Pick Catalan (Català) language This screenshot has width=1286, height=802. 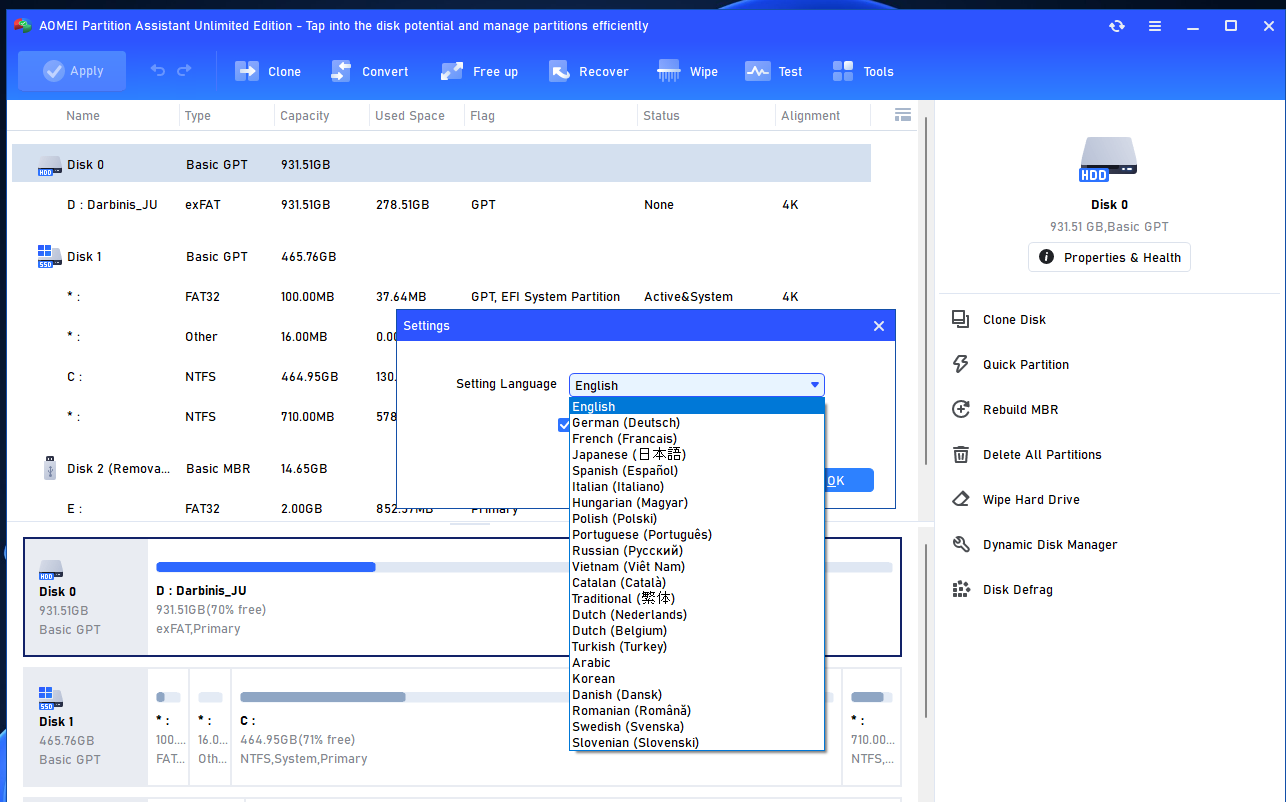point(697,582)
